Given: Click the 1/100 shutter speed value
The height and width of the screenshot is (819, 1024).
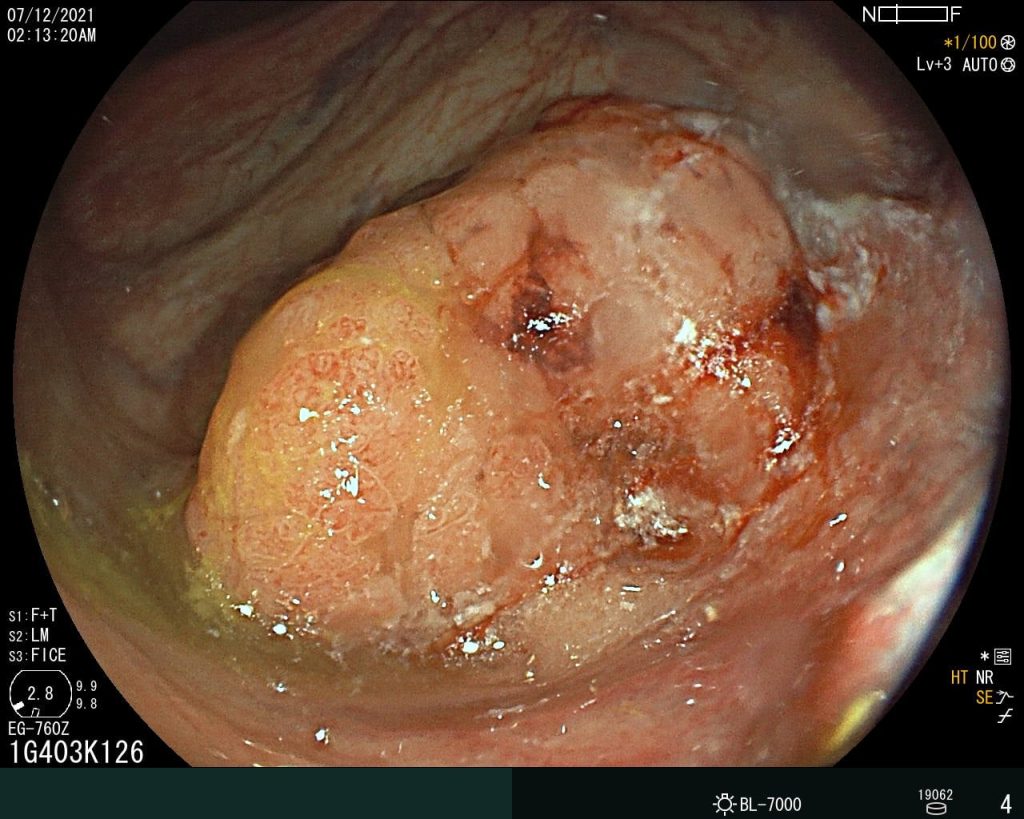Looking at the screenshot, I should [x=969, y=42].
